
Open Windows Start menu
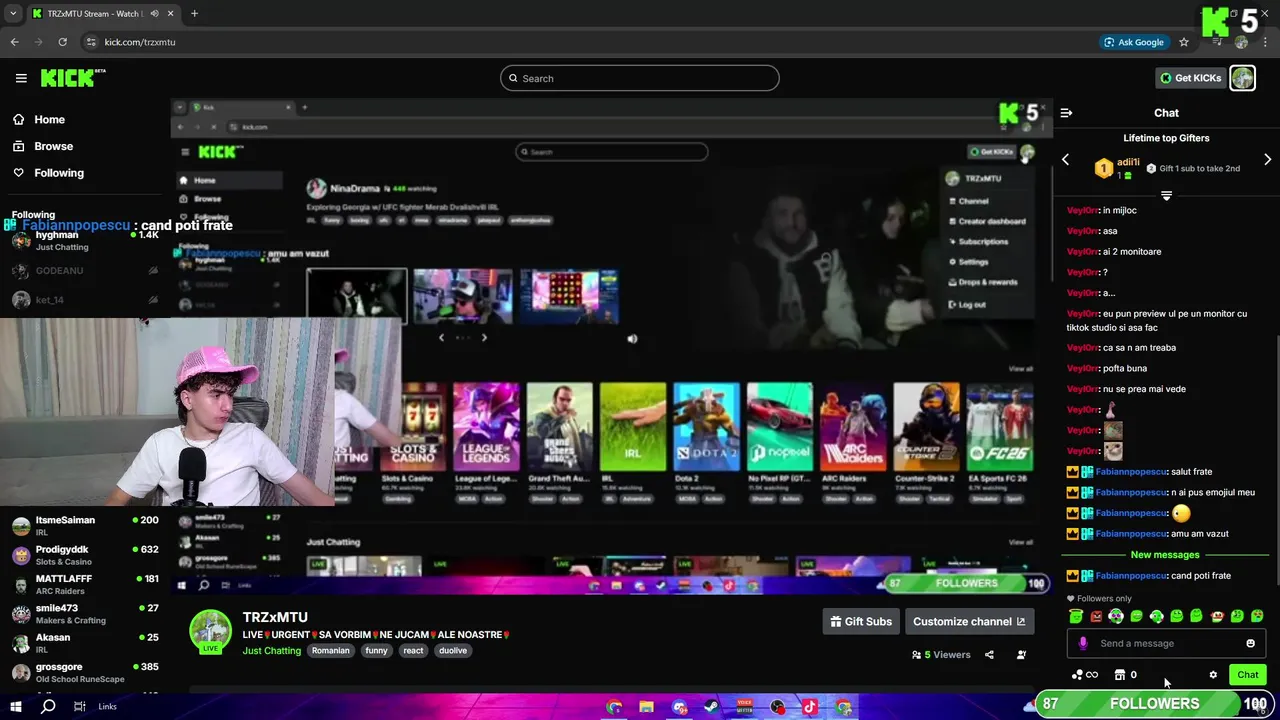click(16, 706)
